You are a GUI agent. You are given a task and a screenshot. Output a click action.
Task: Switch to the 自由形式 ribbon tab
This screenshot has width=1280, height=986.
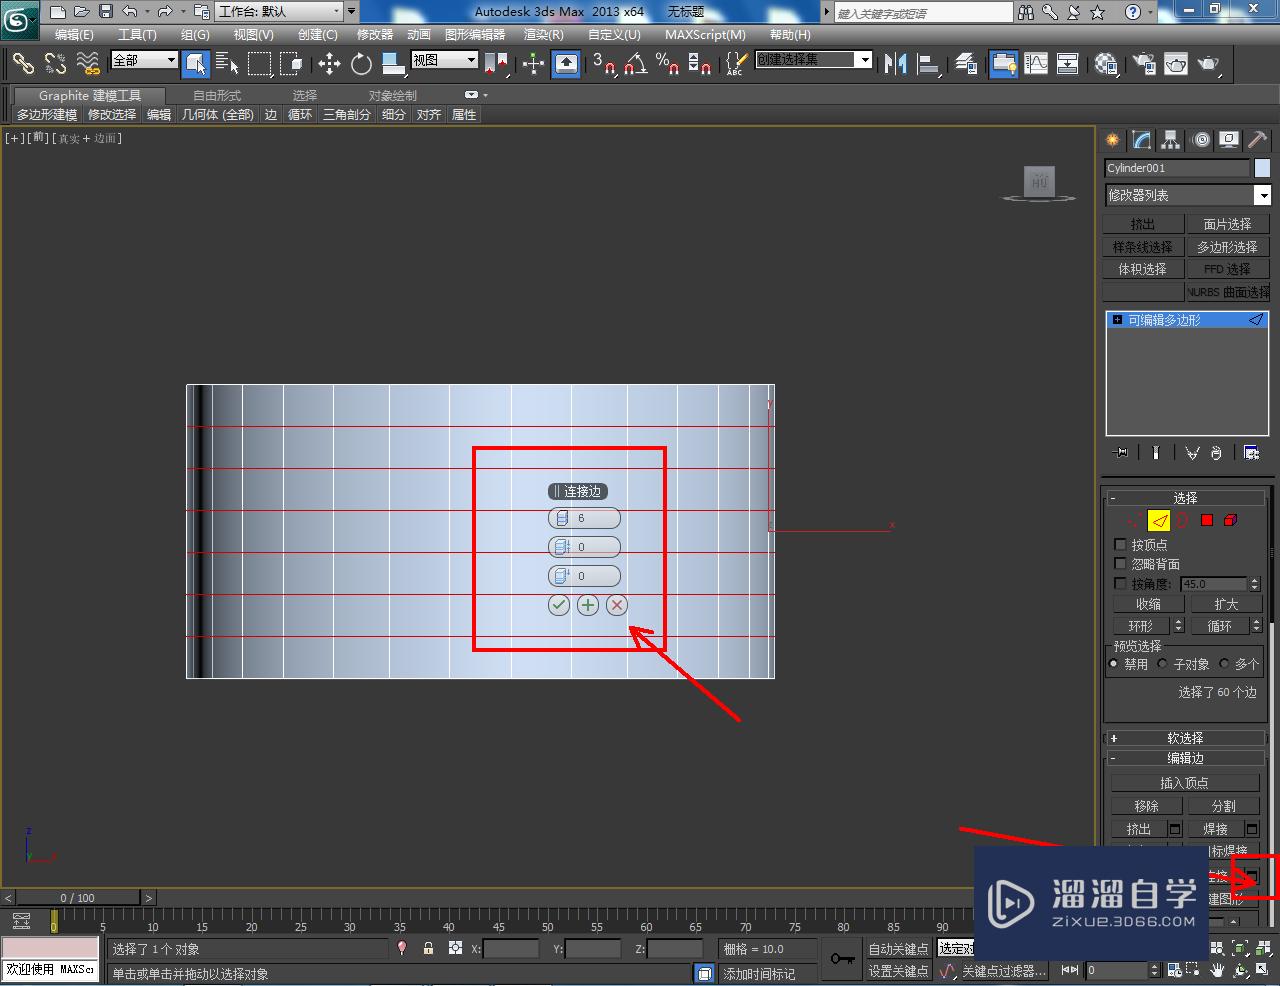click(217, 95)
